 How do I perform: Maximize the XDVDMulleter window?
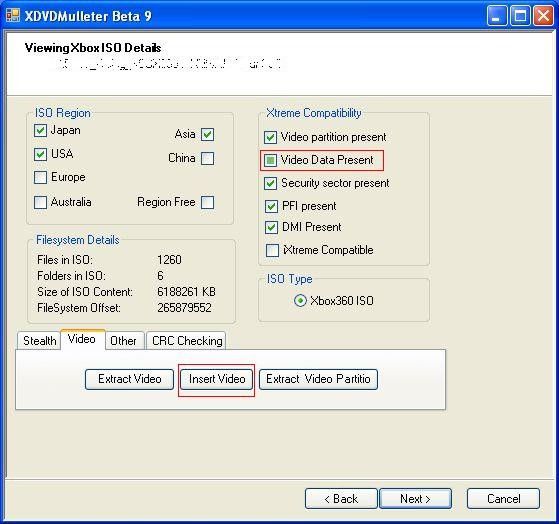(x=520, y=16)
